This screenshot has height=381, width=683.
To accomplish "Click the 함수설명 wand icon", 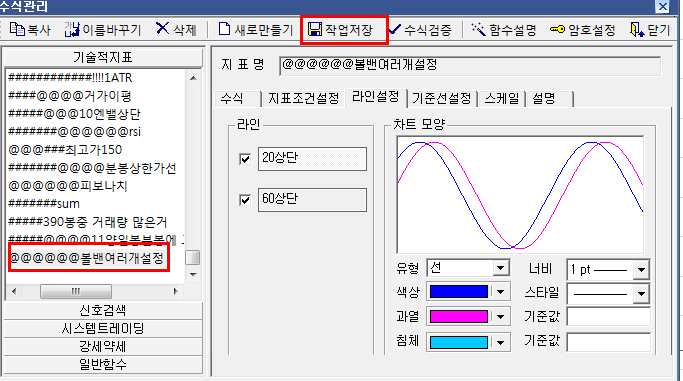I will tap(478, 29).
